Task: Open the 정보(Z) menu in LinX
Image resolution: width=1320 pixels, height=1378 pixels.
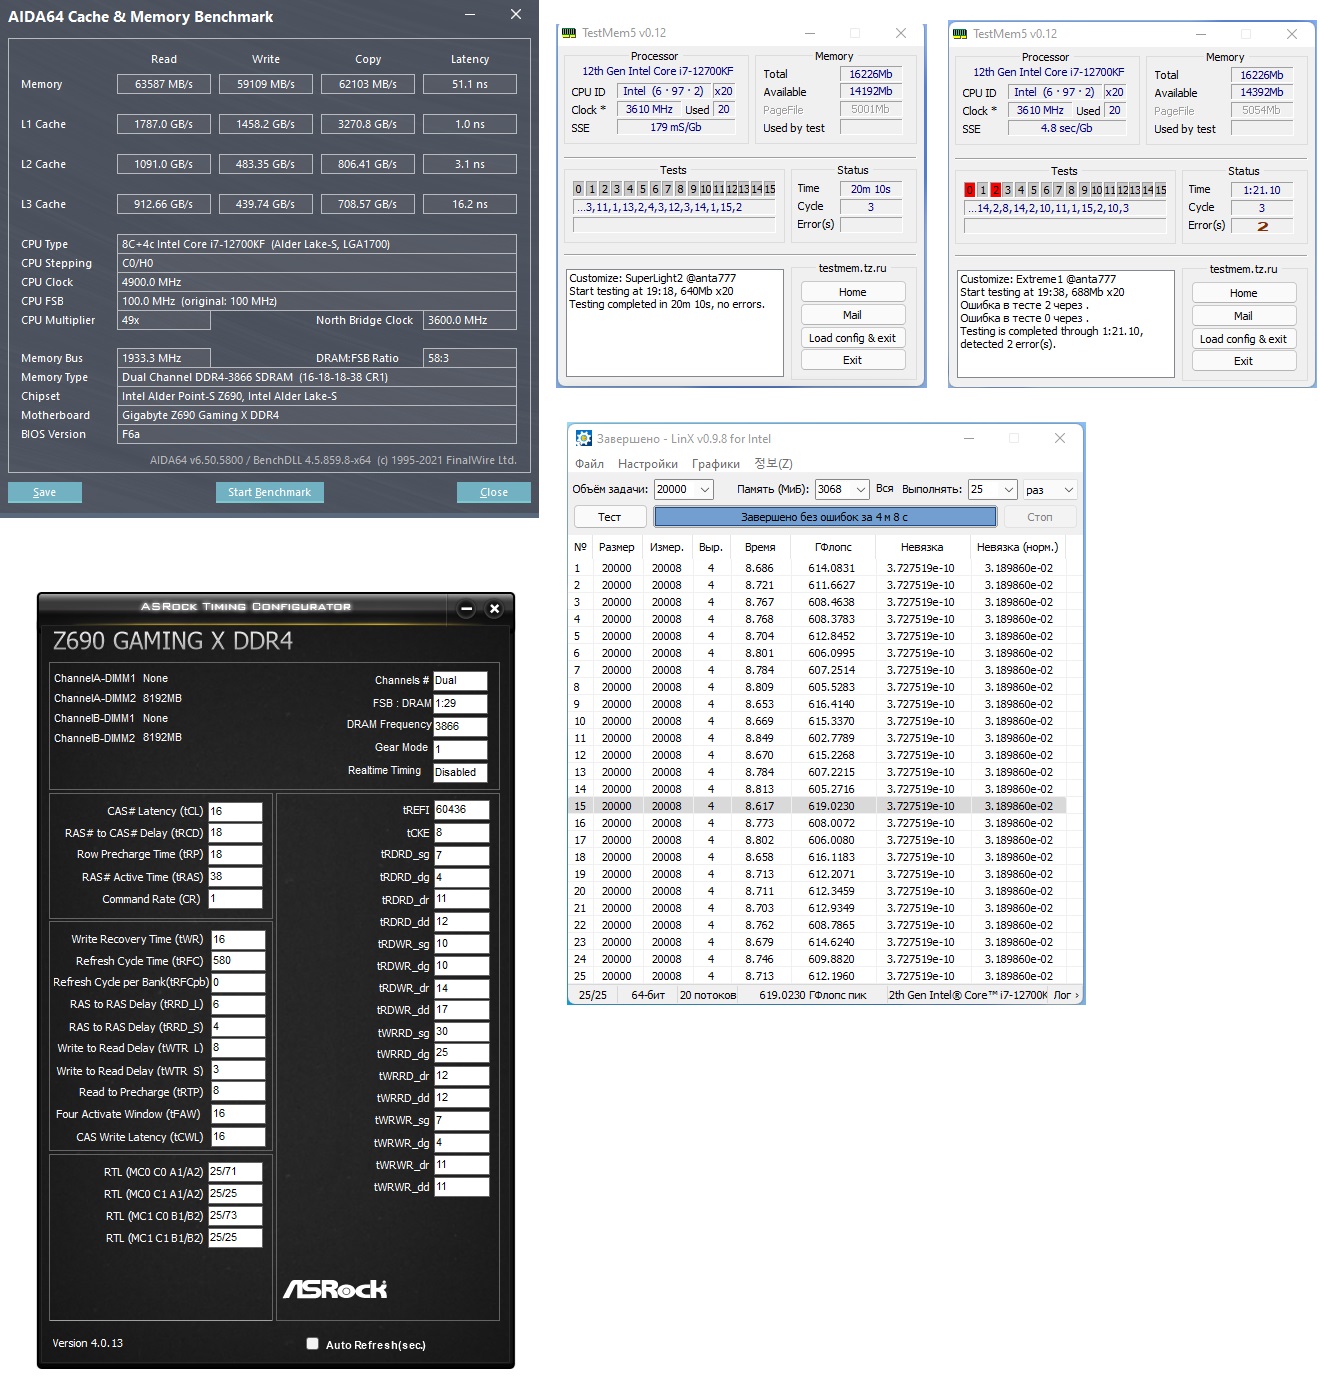Action: pos(773,464)
